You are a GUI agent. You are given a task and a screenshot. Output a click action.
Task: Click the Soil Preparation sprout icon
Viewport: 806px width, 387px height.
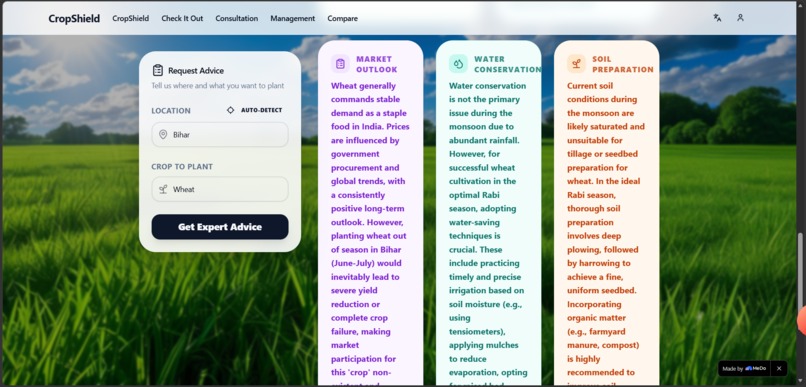(x=576, y=64)
